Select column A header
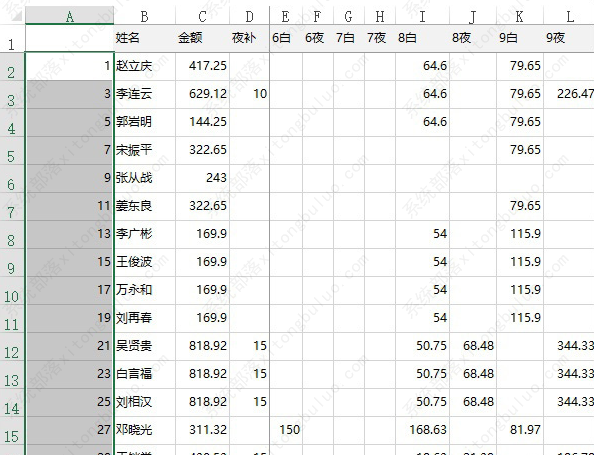 (x=69, y=16)
